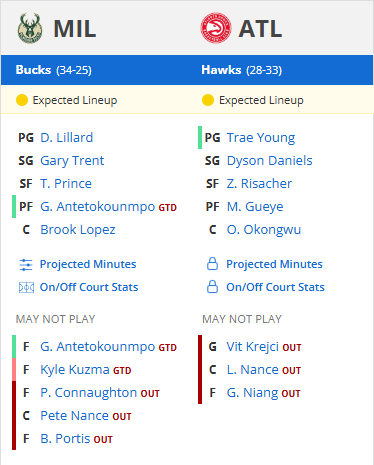Viewport: 374px width, 465px height.
Task: Click the MIL team abbreviation header
Action: (x=75, y=29)
